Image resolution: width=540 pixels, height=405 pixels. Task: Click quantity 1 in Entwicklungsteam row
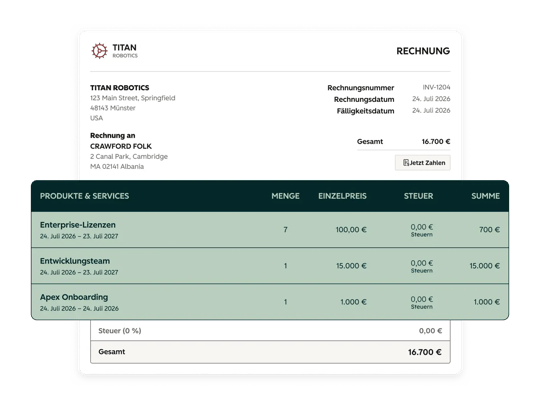(285, 266)
